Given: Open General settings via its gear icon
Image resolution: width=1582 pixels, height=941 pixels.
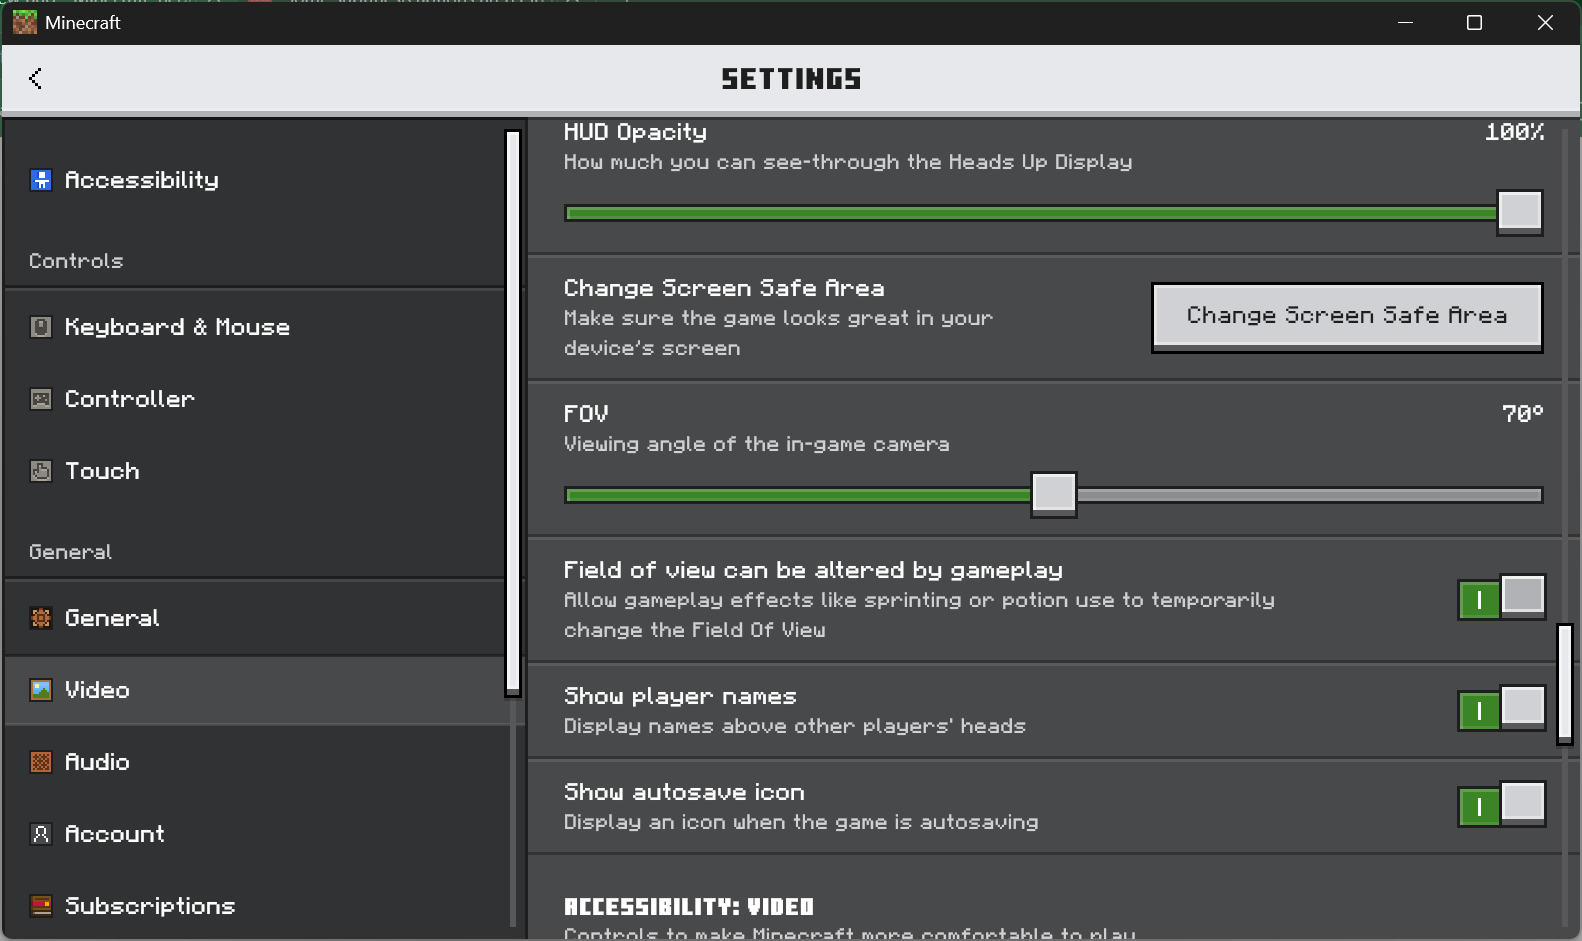Looking at the screenshot, I should [x=41, y=618].
